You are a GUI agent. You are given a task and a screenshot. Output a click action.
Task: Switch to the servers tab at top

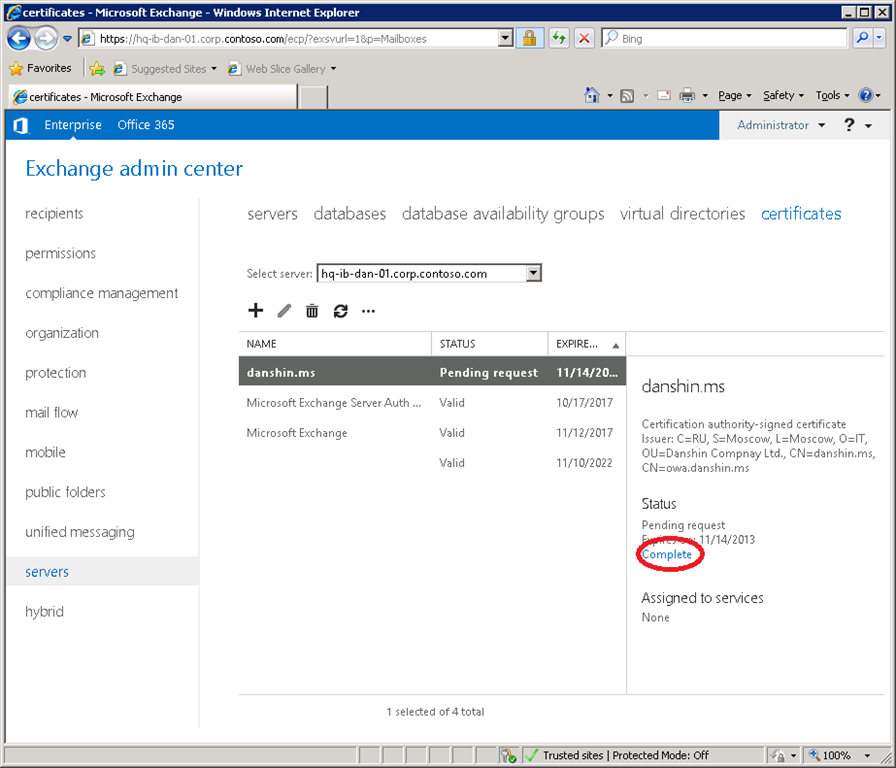click(x=273, y=214)
